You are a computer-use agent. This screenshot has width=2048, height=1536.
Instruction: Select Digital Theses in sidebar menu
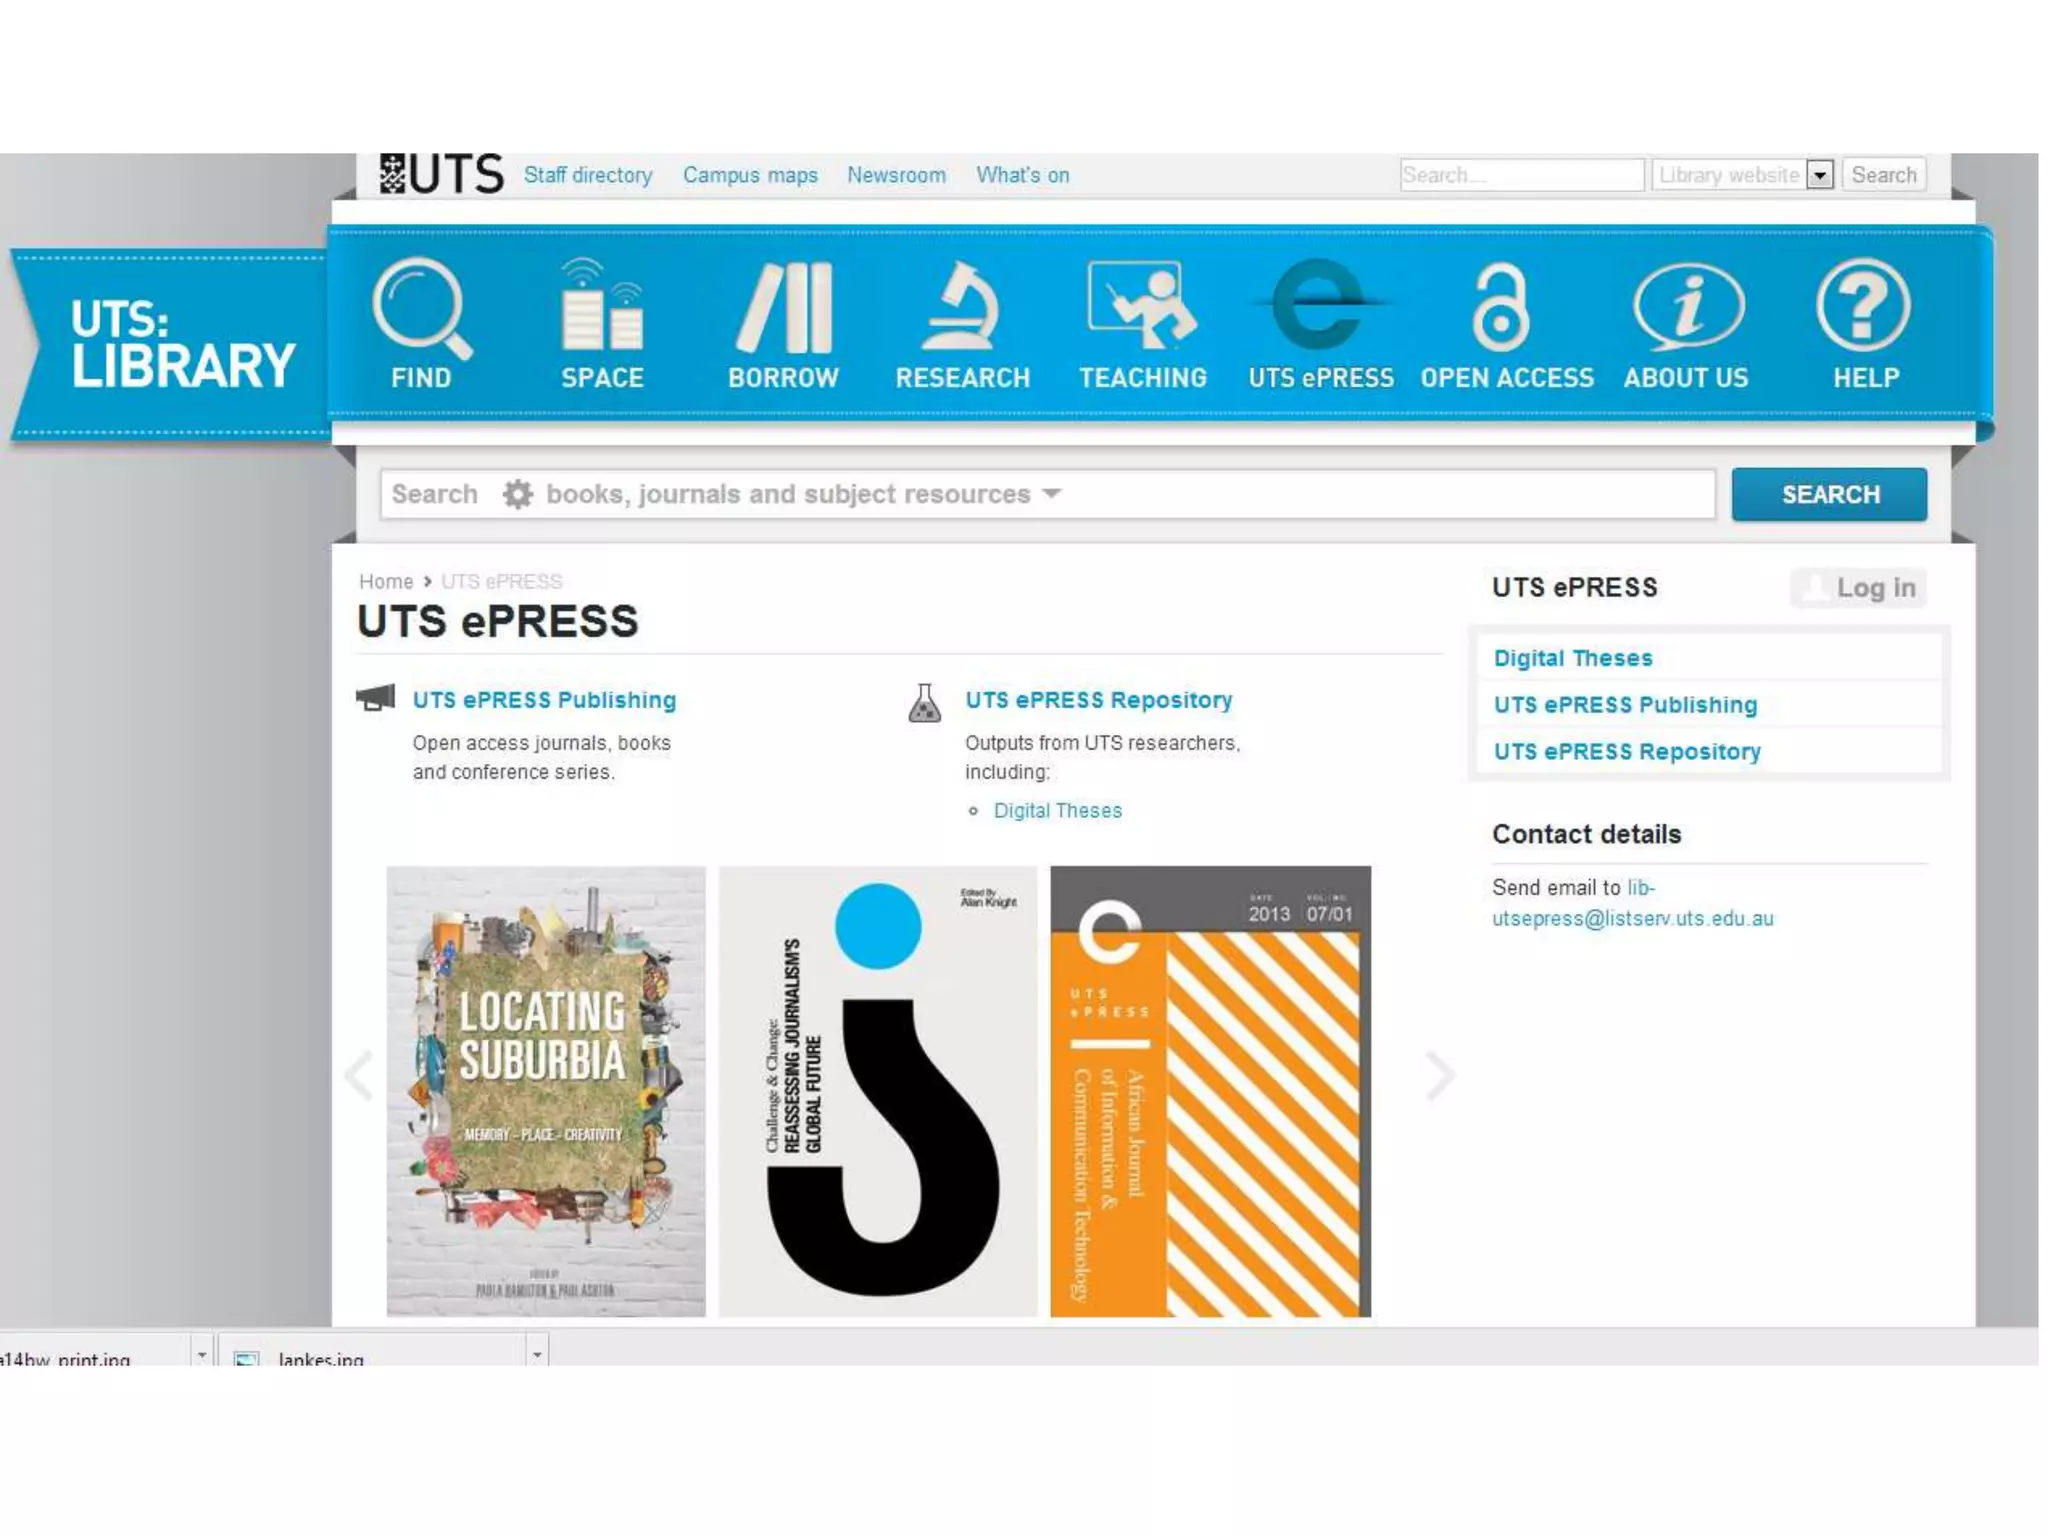tap(1572, 658)
